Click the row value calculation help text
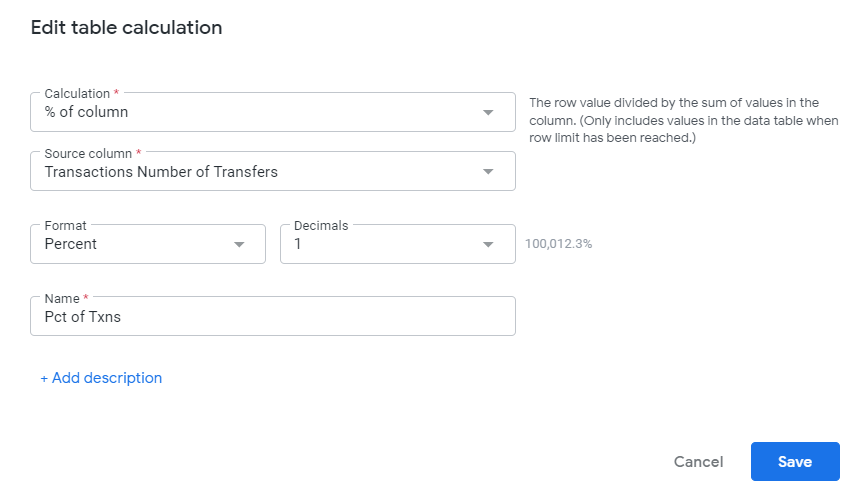The image size is (867, 494). click(x=684, y=120)
